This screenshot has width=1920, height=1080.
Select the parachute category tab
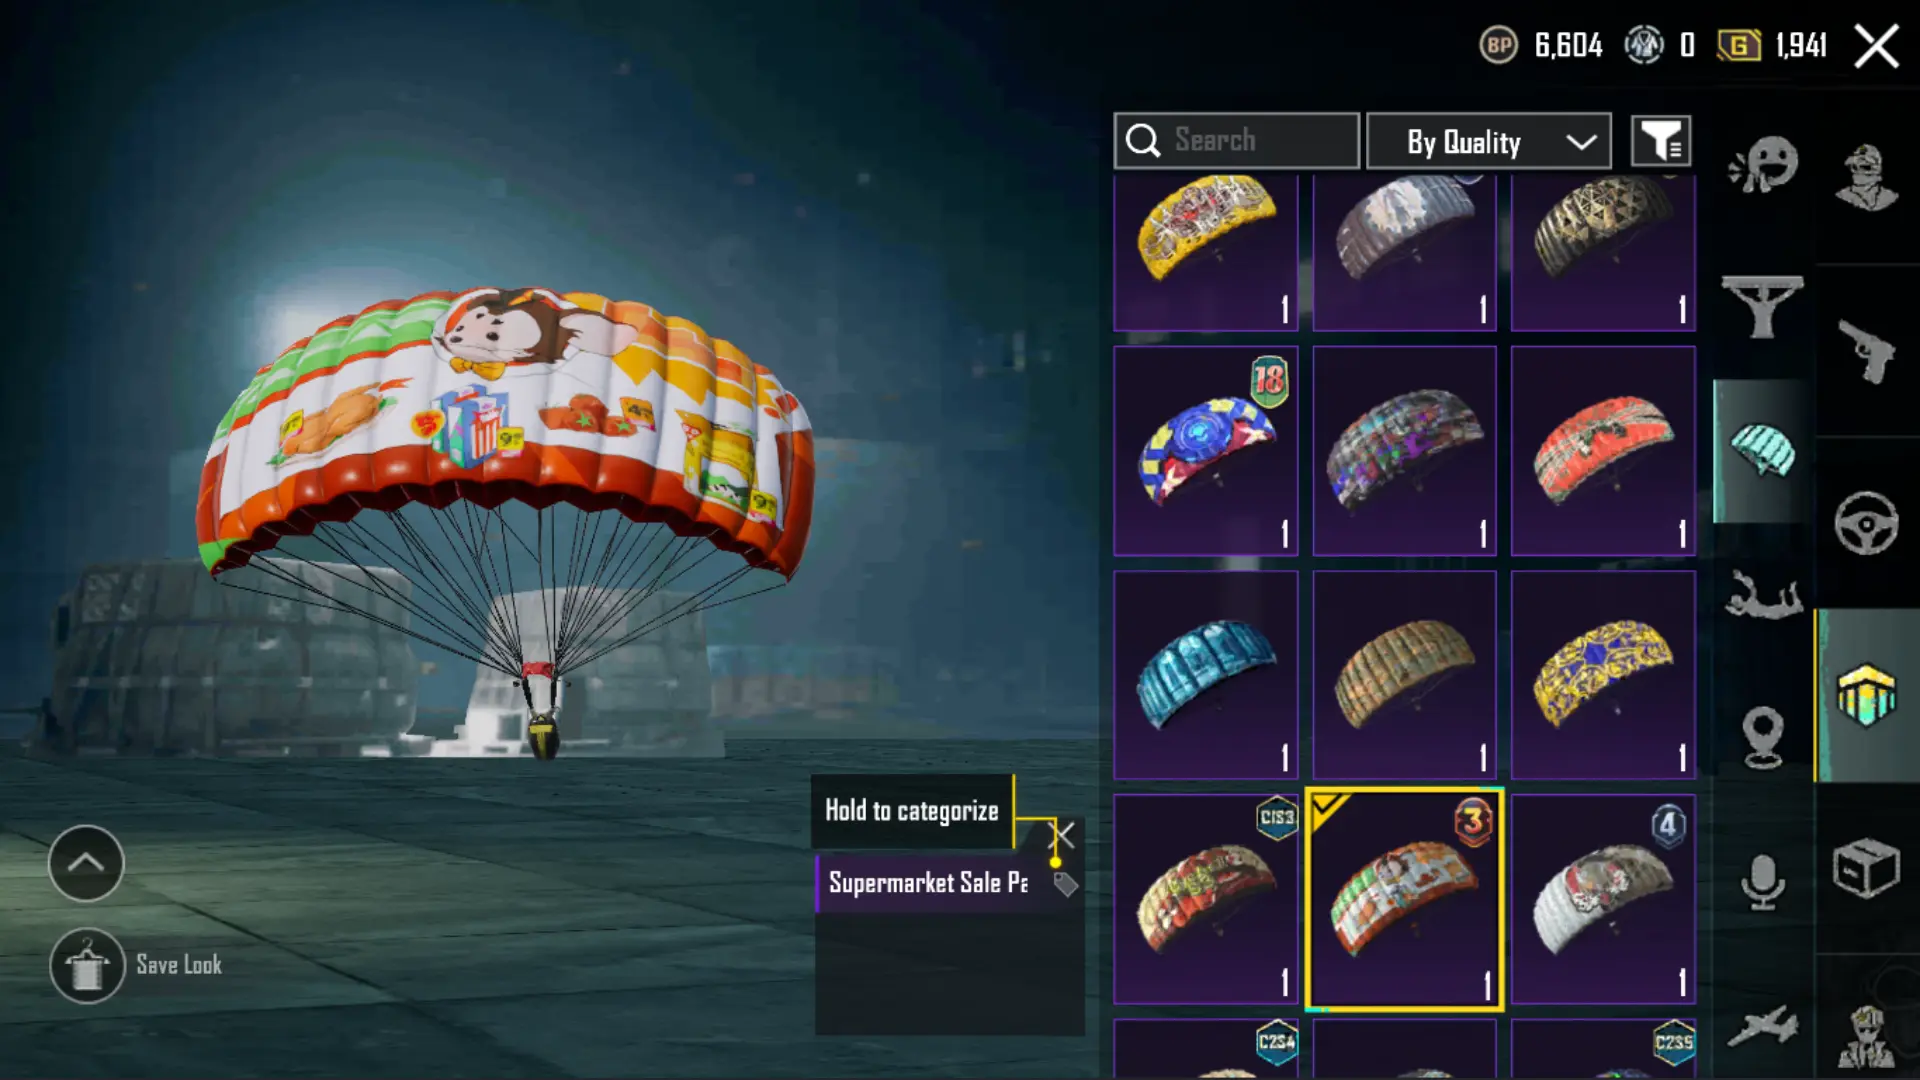1764,451
